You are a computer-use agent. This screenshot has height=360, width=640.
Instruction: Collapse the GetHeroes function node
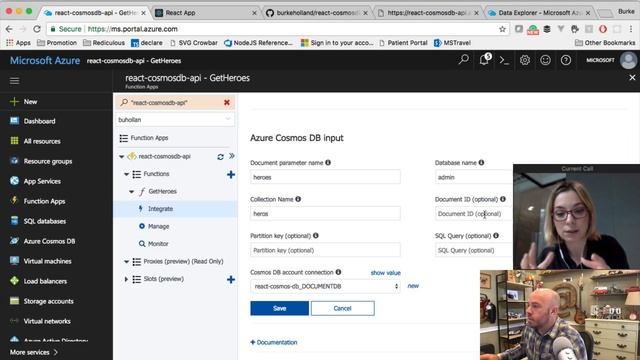pos(131,191)
